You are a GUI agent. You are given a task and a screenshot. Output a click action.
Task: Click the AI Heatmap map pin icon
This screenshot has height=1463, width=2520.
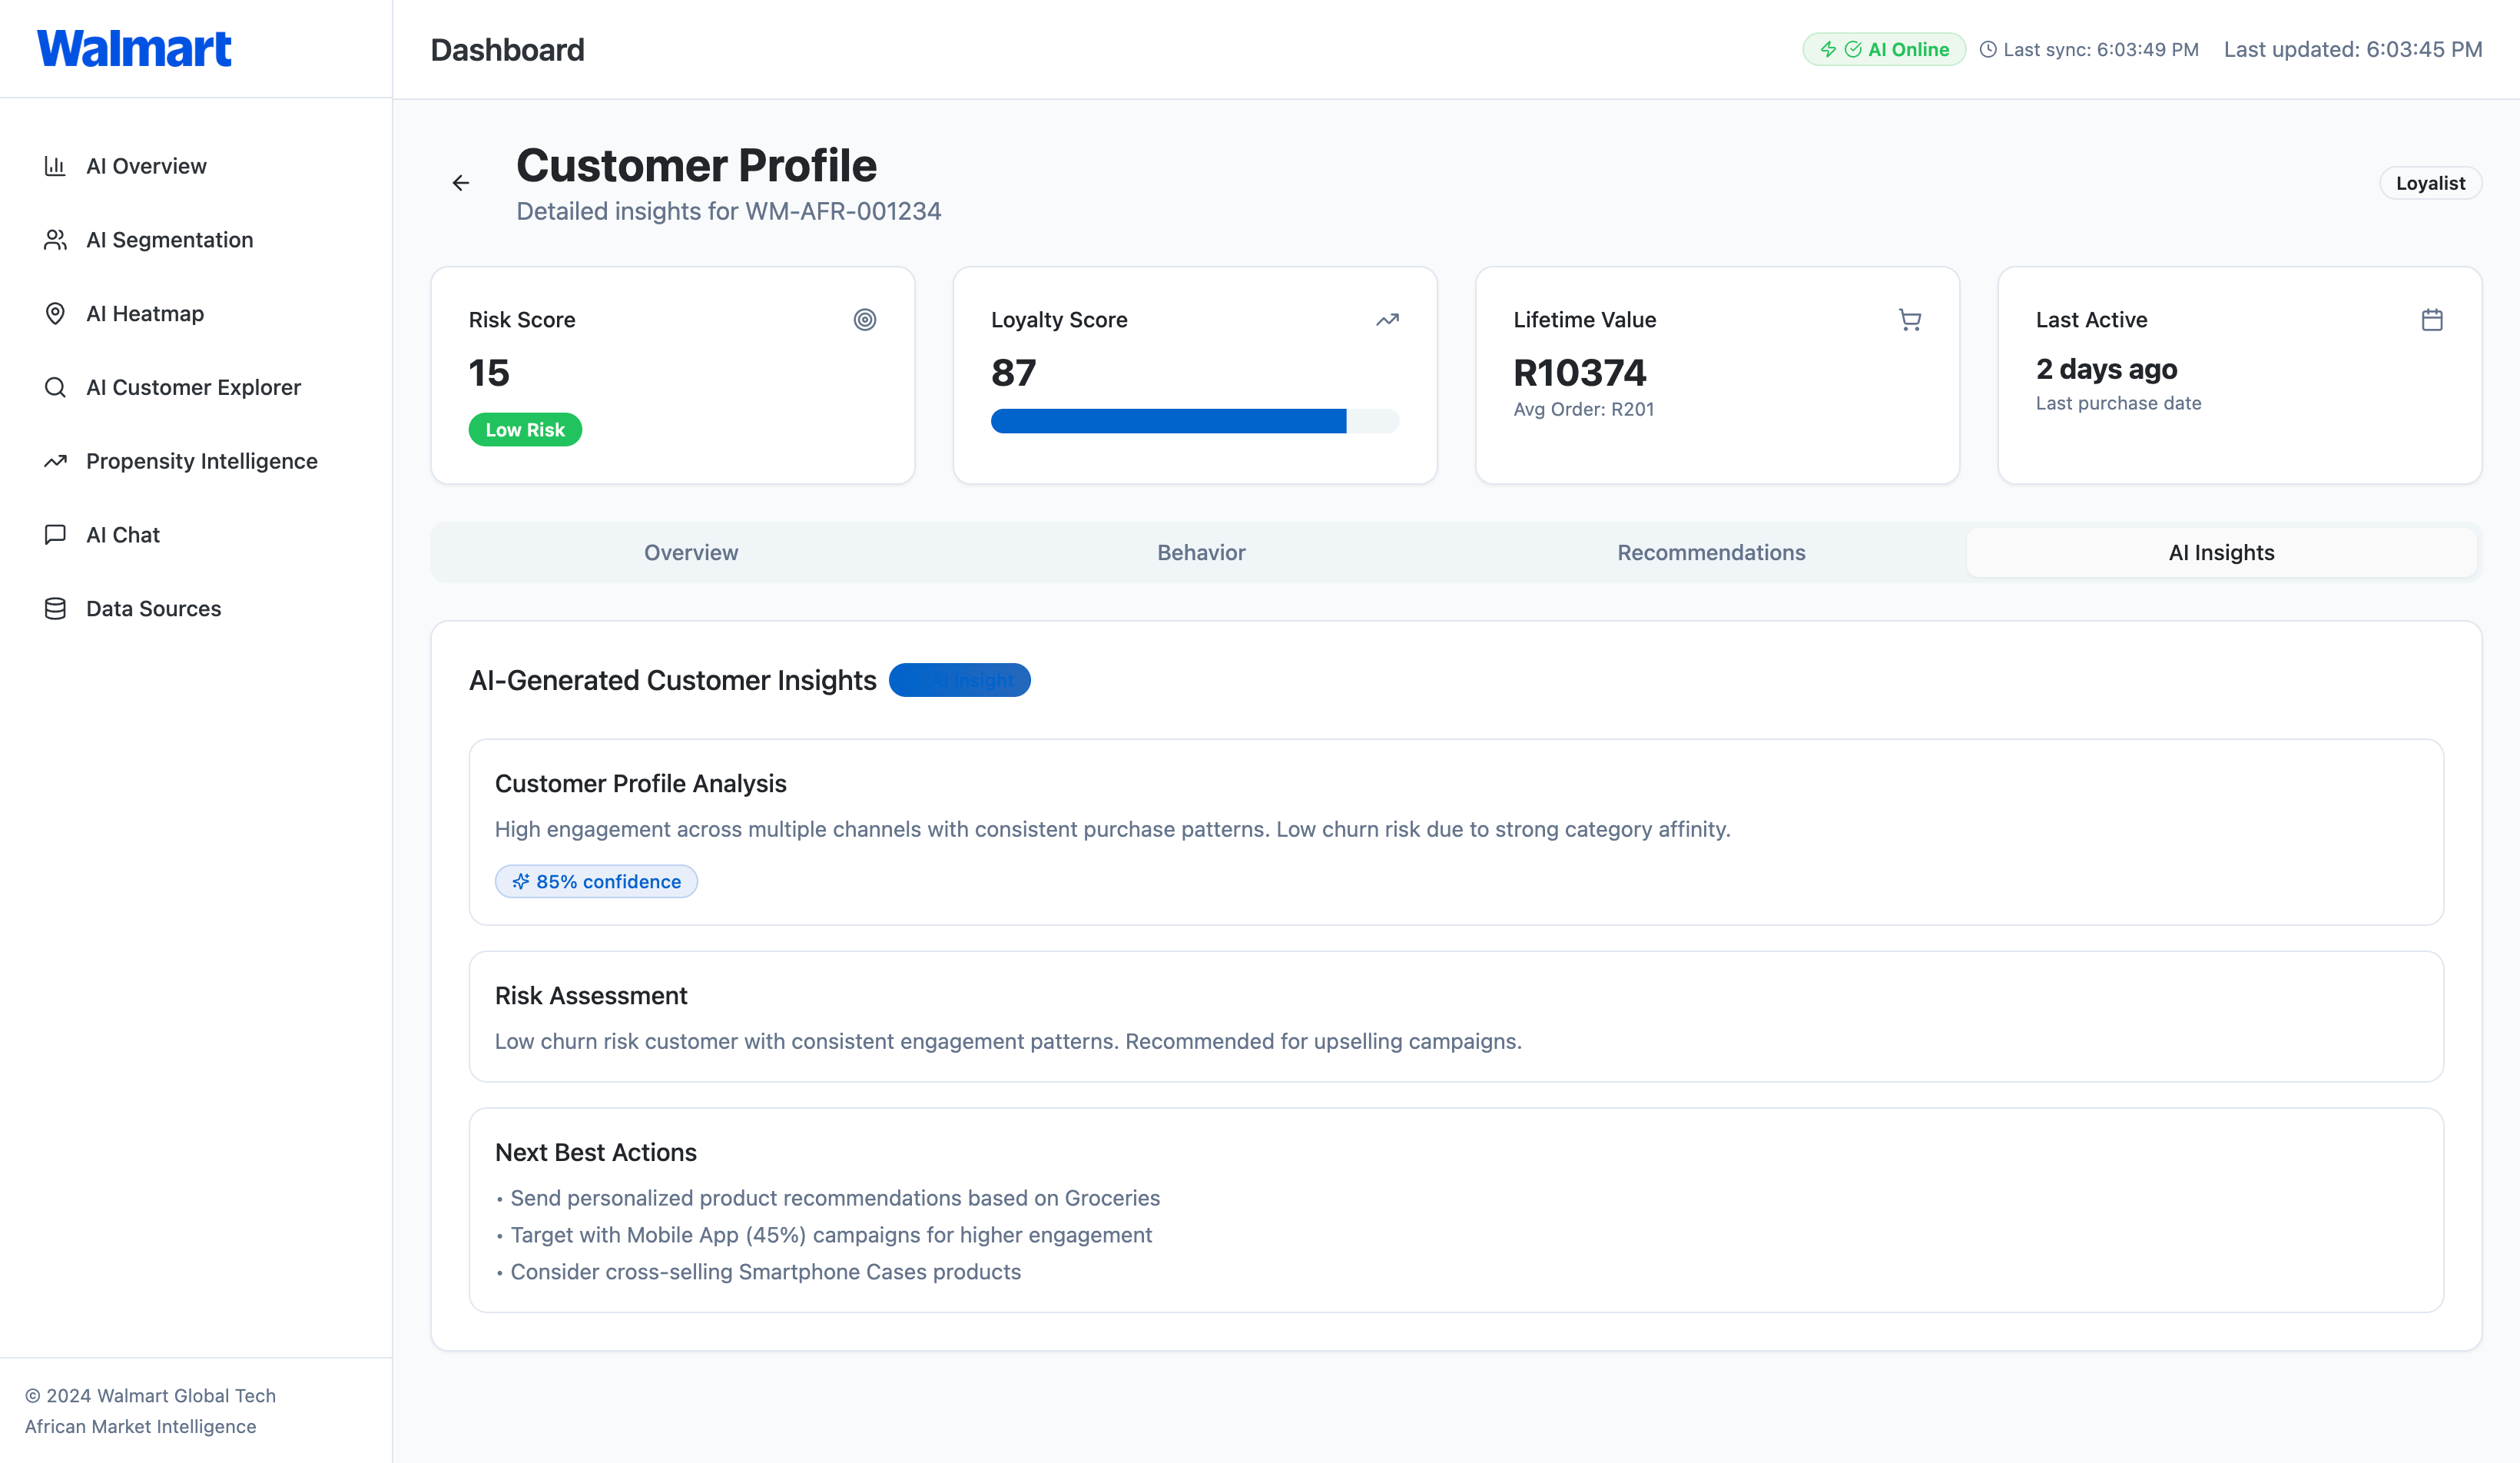[x=55, y=314]
